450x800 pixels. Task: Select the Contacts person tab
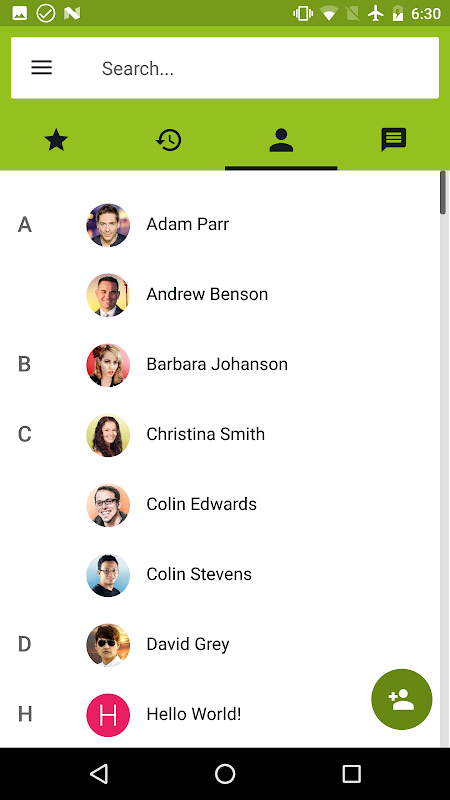click(x=281, y=140)
